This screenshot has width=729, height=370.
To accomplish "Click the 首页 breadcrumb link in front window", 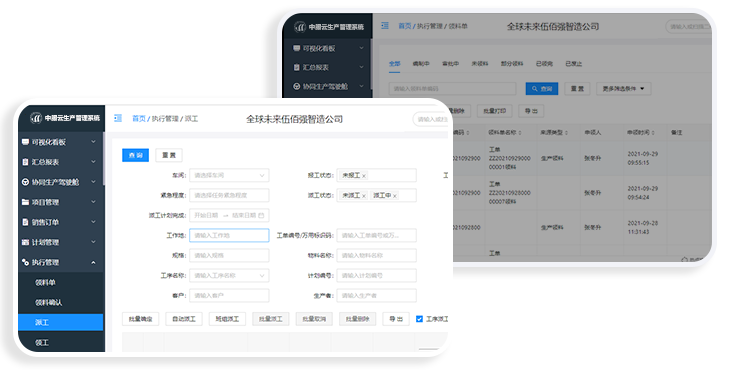I will [x=139, y=119].
